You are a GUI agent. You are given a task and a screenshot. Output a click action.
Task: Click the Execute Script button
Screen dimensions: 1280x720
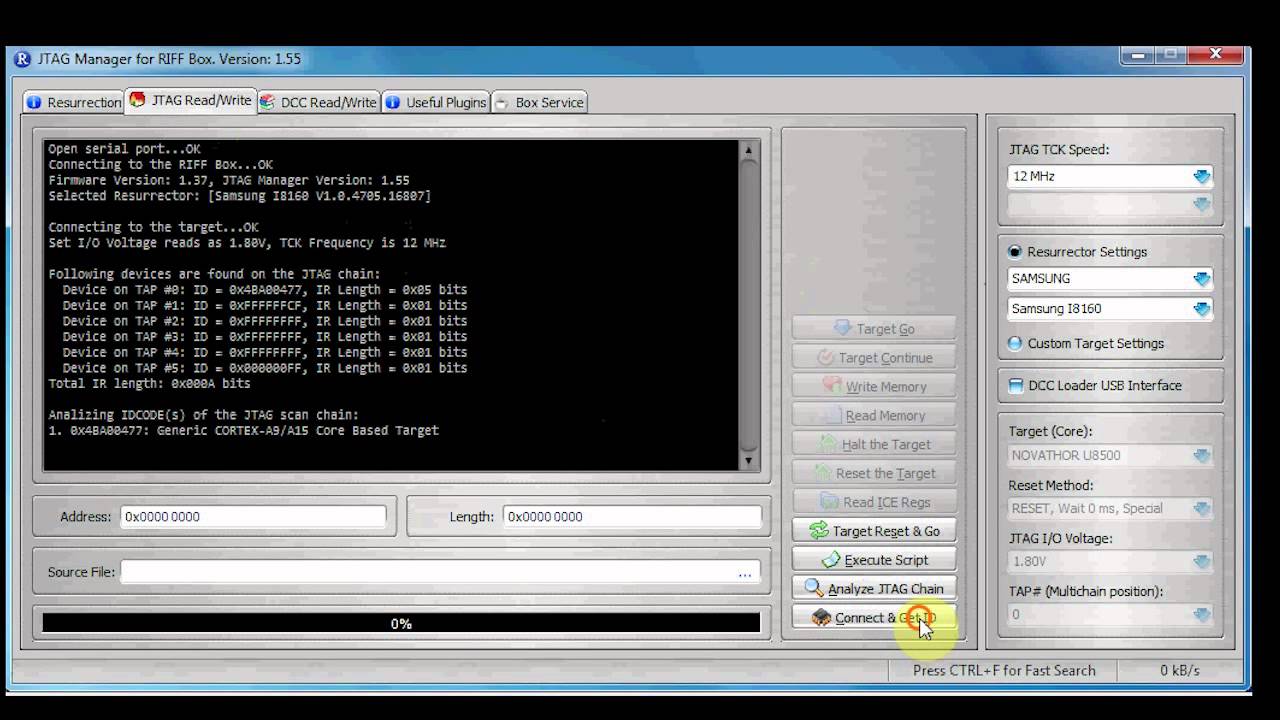874,560
